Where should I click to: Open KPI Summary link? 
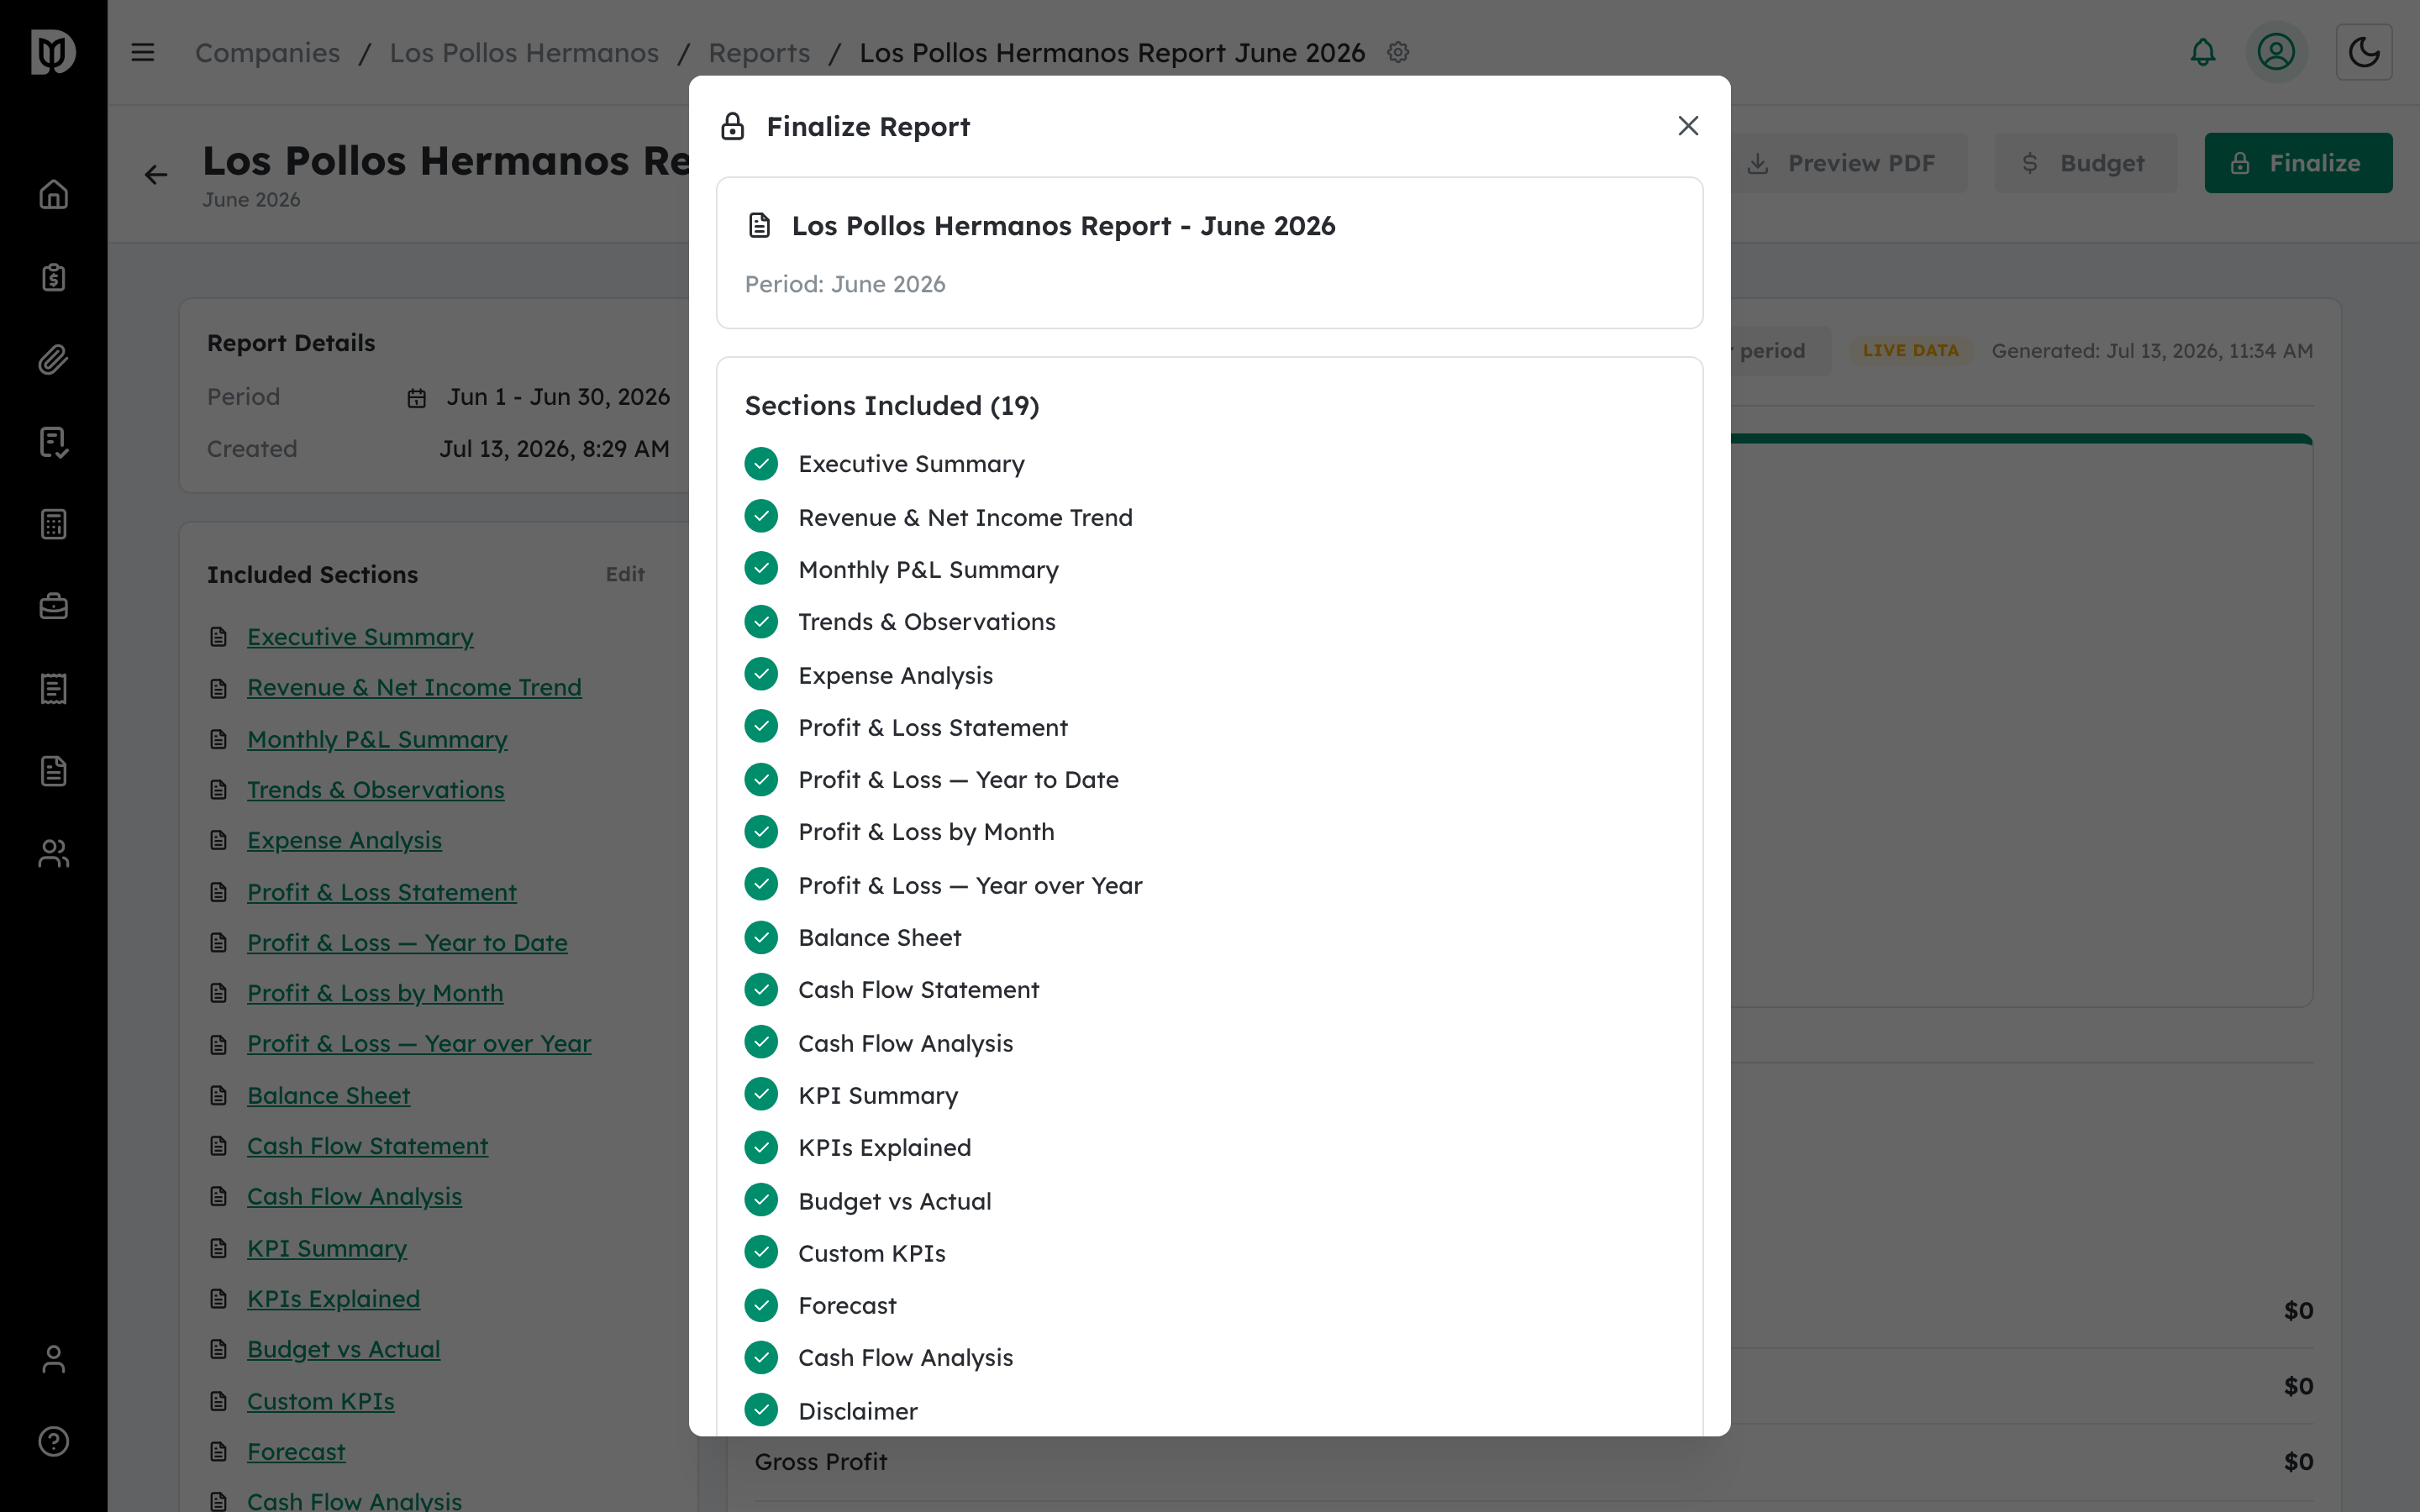327,1248
